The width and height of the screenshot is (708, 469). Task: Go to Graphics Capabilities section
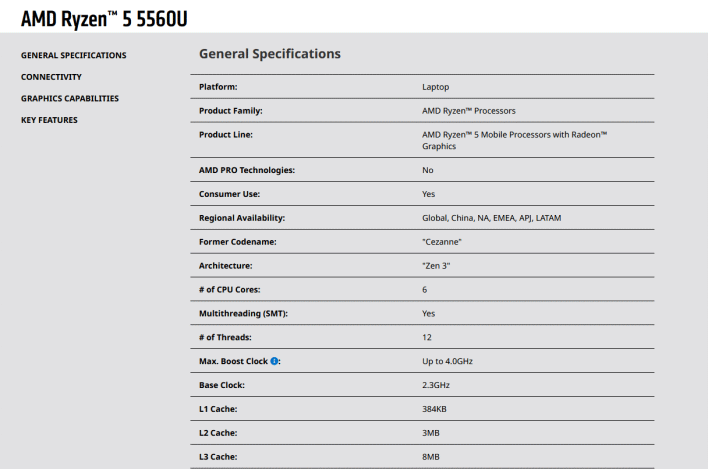point(70,98)
